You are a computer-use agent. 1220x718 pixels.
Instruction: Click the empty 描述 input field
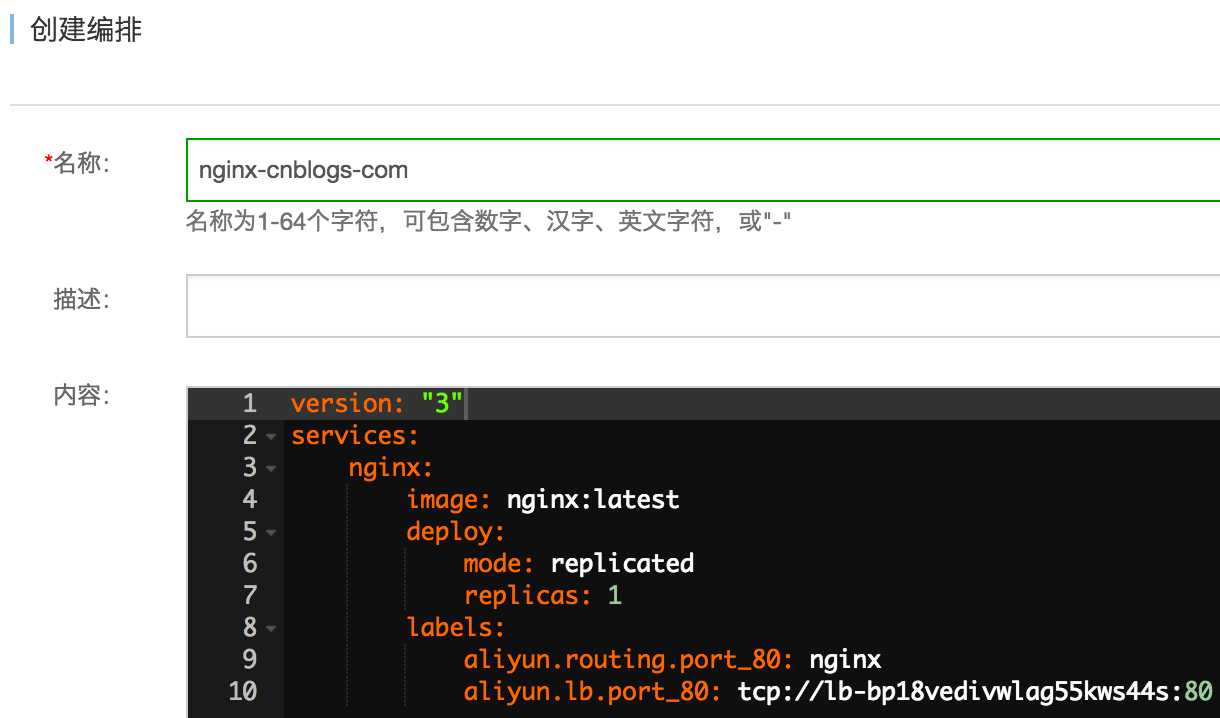[x=703, y=305]
